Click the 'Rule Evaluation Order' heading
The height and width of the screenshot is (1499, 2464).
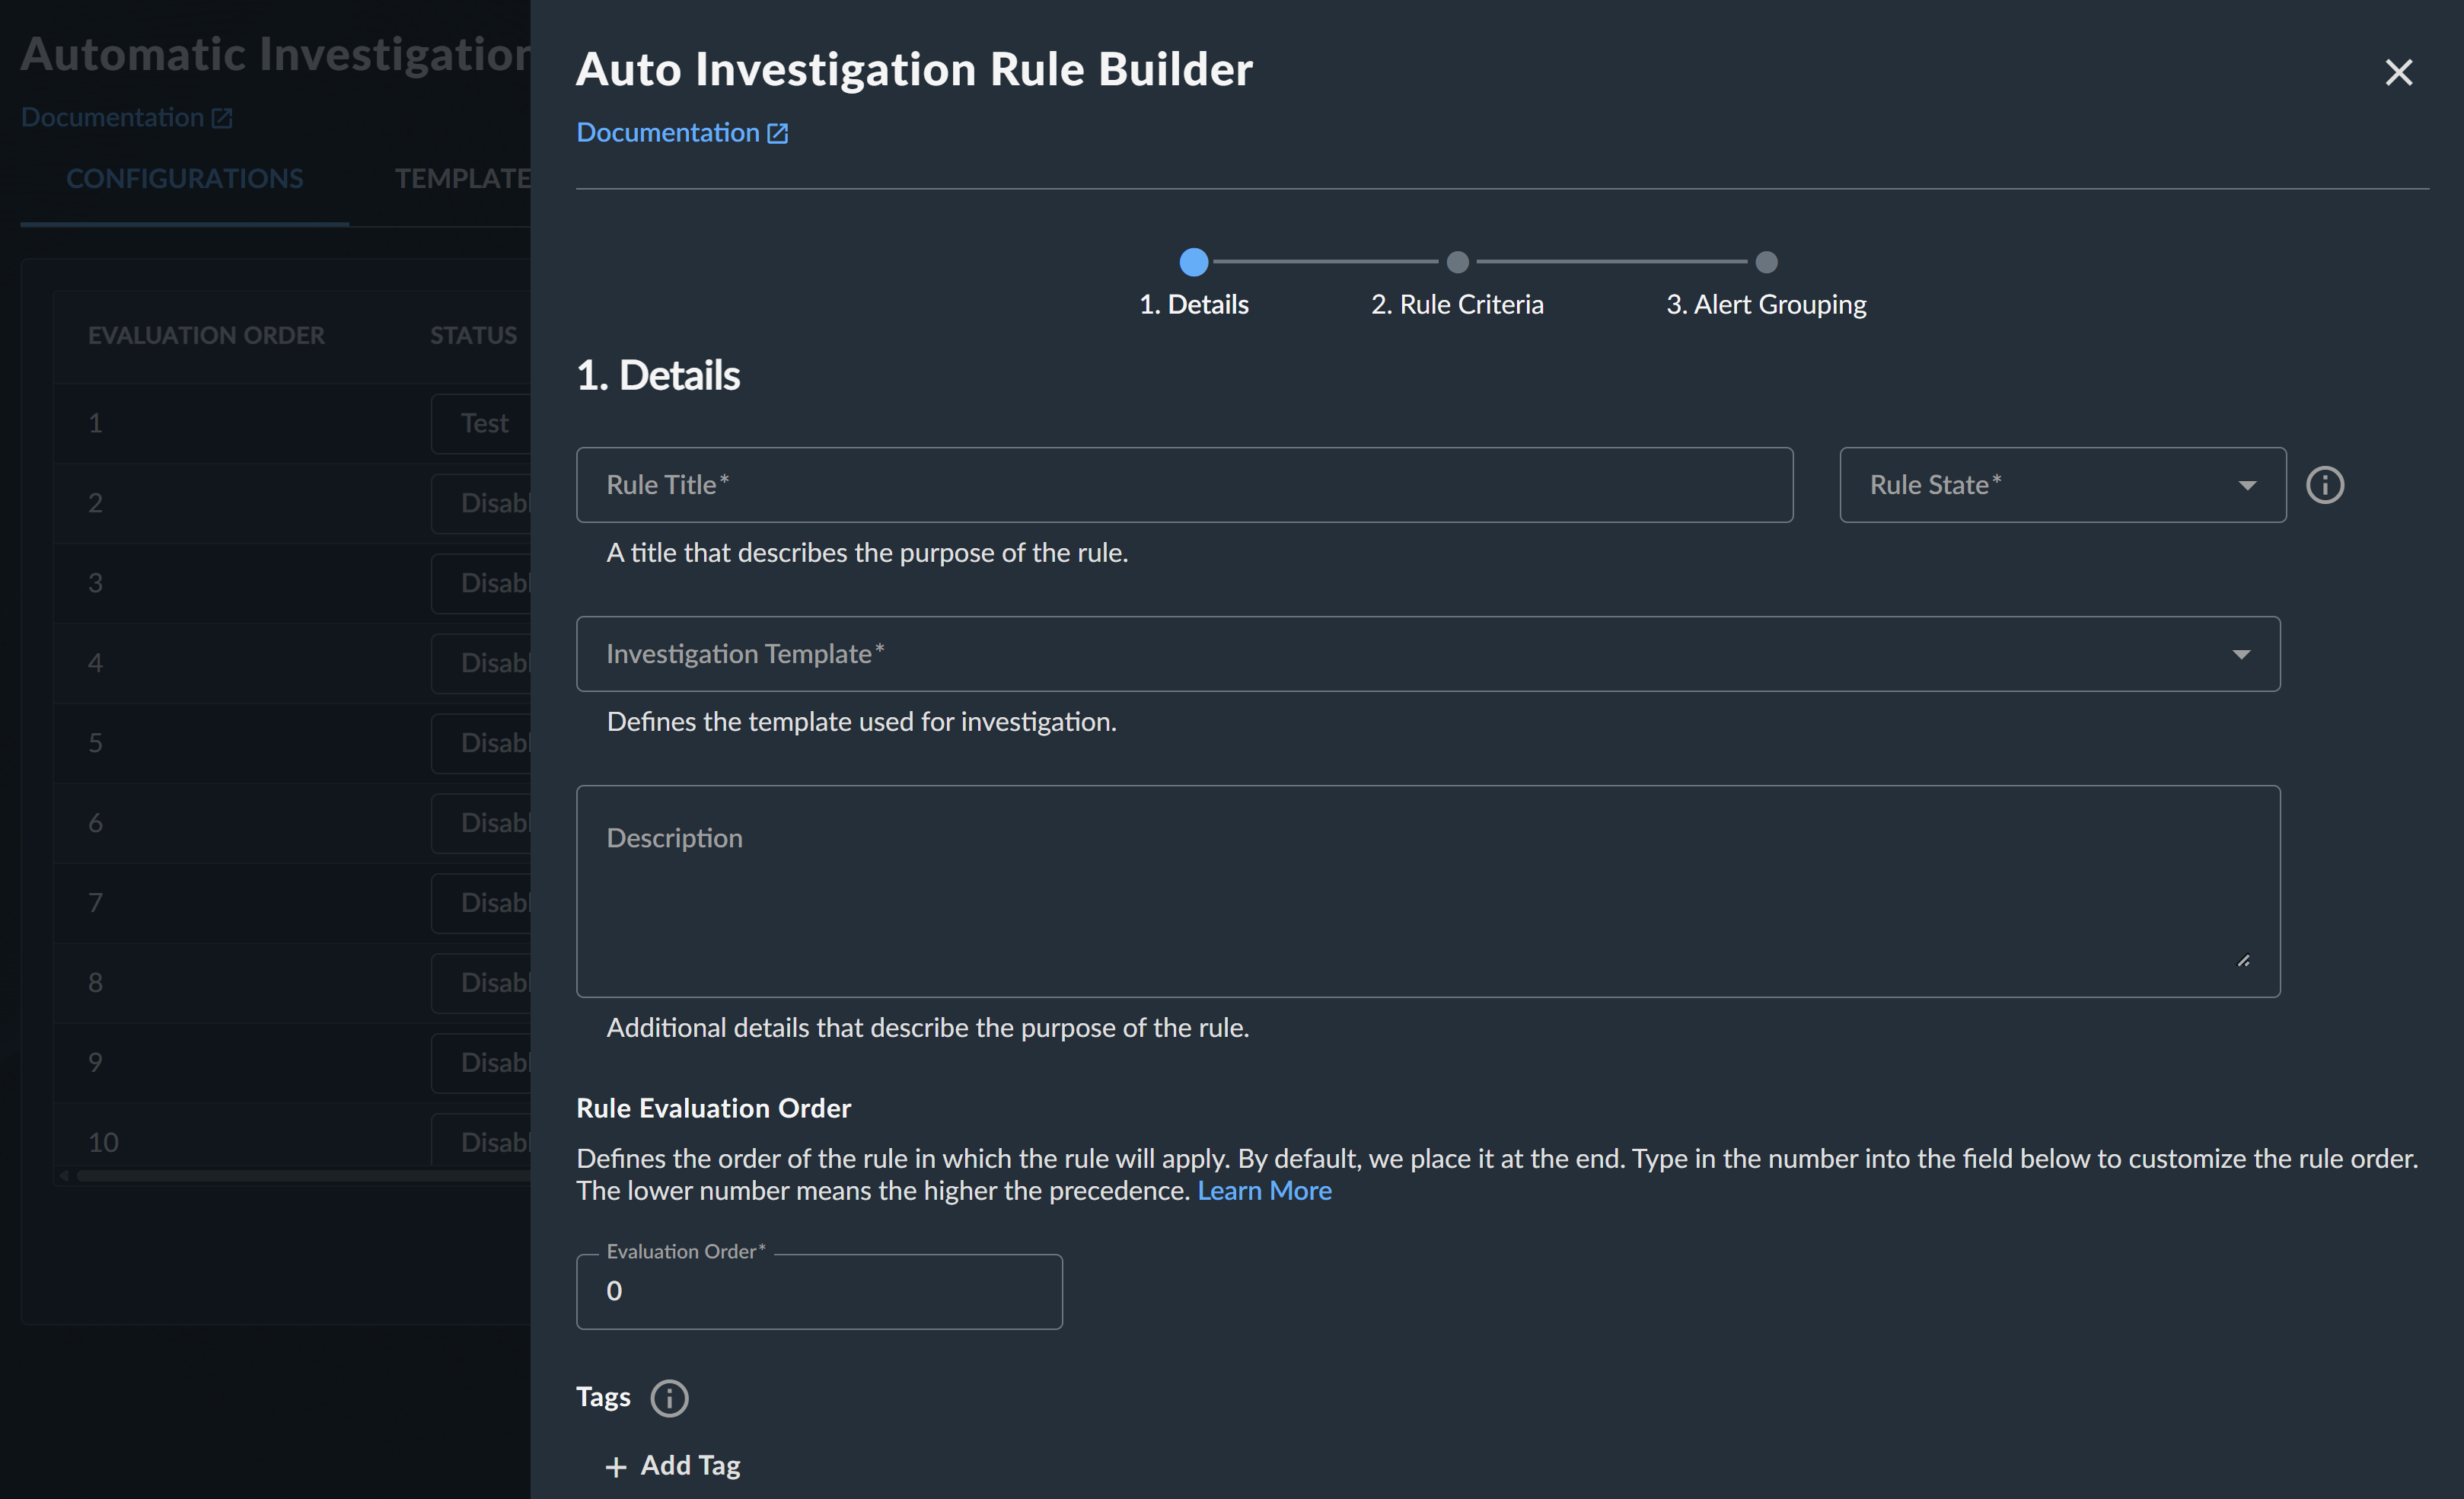click(x=713, y=1108)
